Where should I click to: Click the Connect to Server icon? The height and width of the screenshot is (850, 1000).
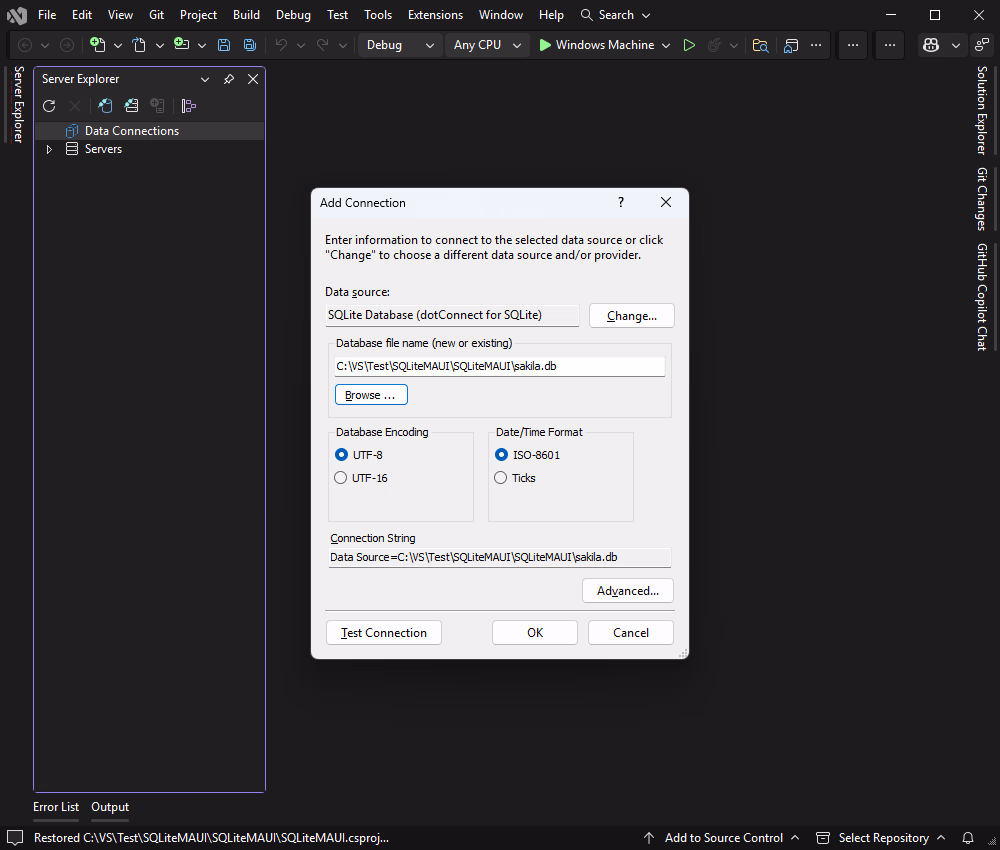pyautogui.click(x=130, y=105)
